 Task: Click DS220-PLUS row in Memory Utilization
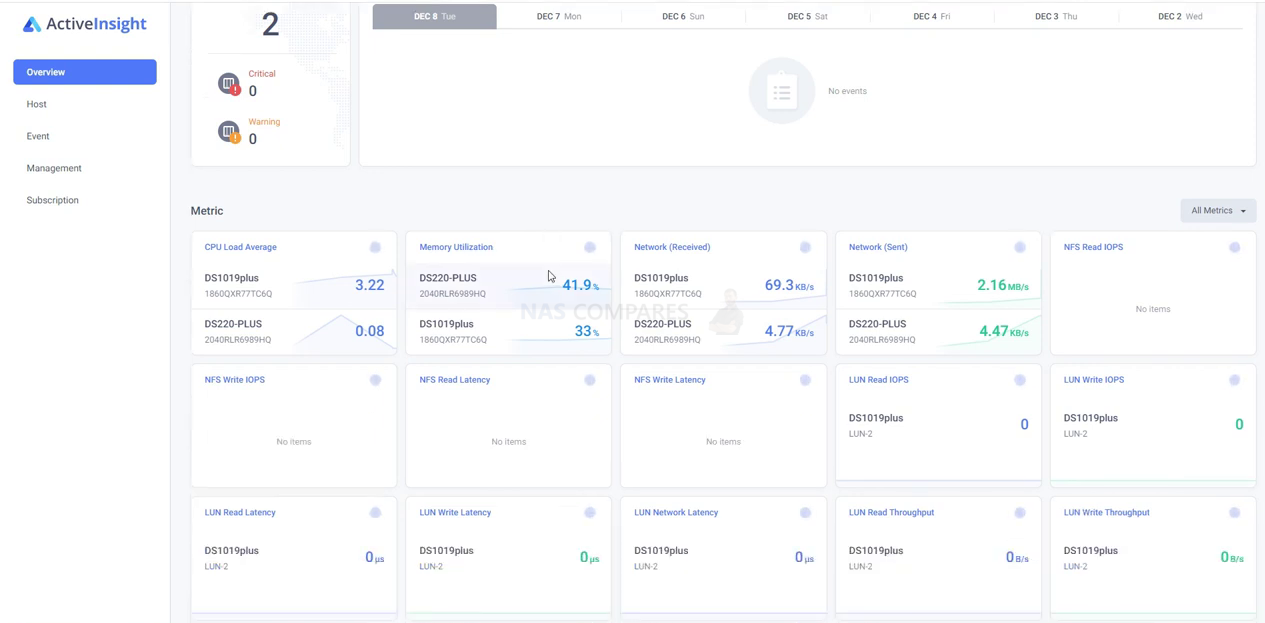[x=509, y=285]
